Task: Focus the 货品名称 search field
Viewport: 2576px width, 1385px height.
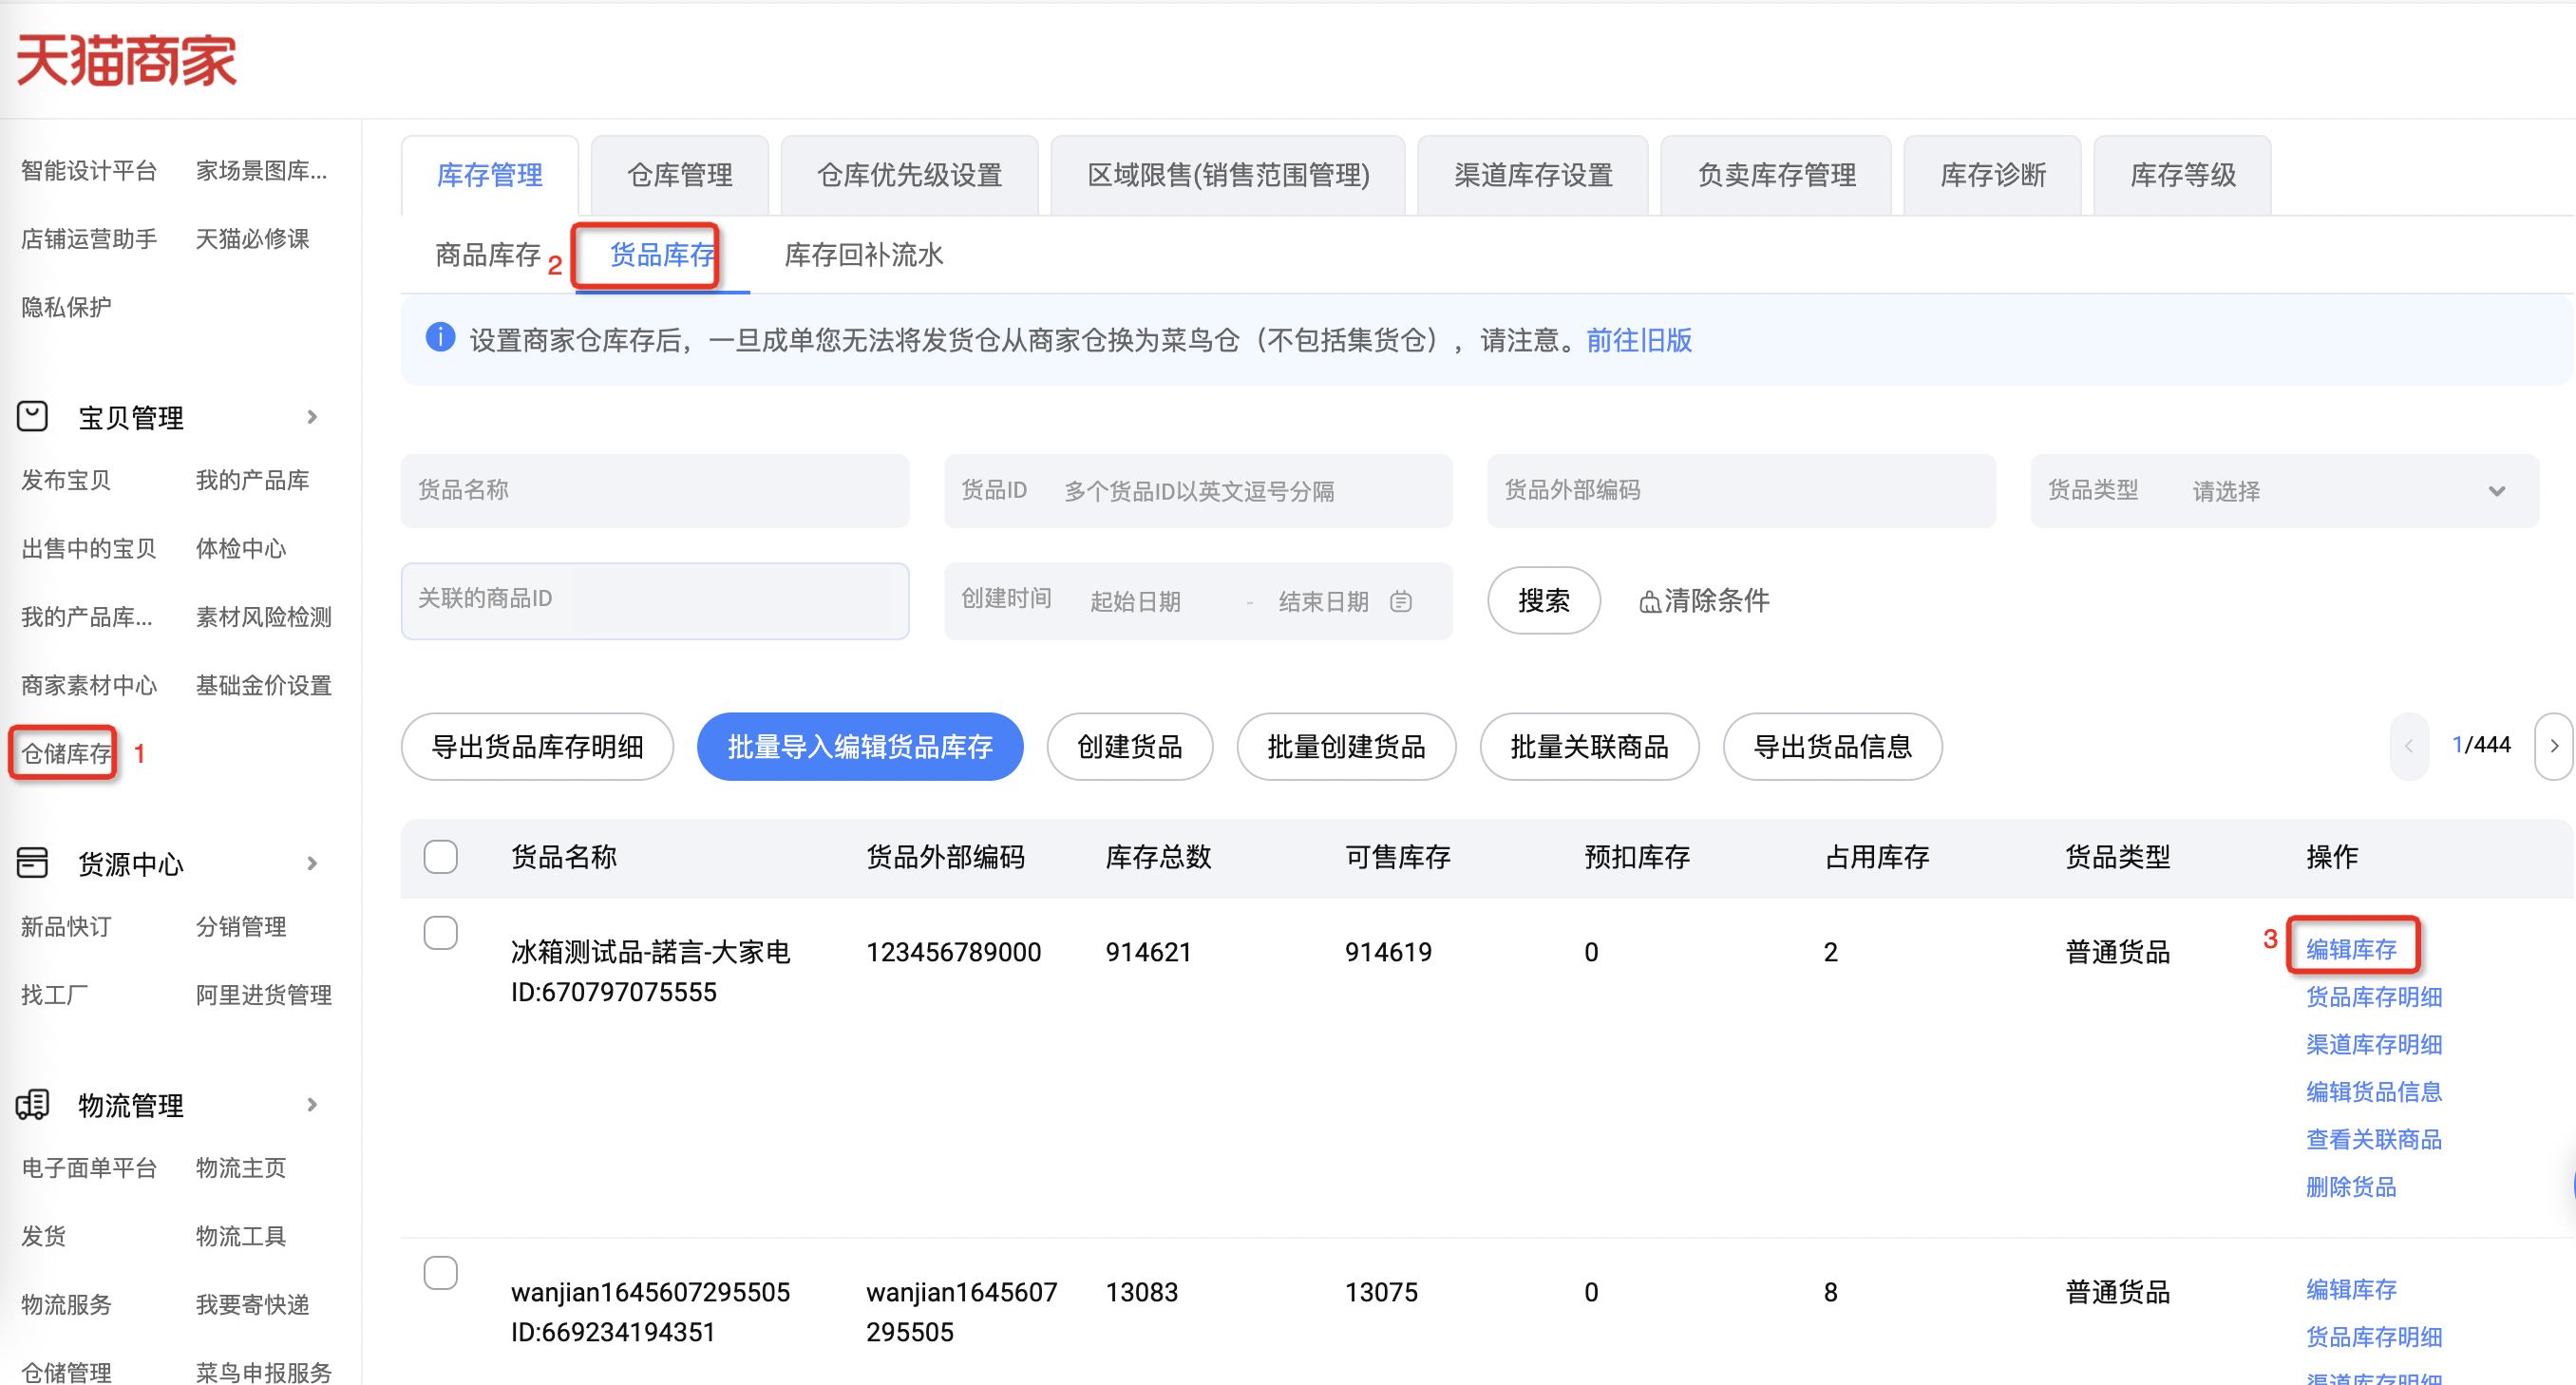Action: 655,491
